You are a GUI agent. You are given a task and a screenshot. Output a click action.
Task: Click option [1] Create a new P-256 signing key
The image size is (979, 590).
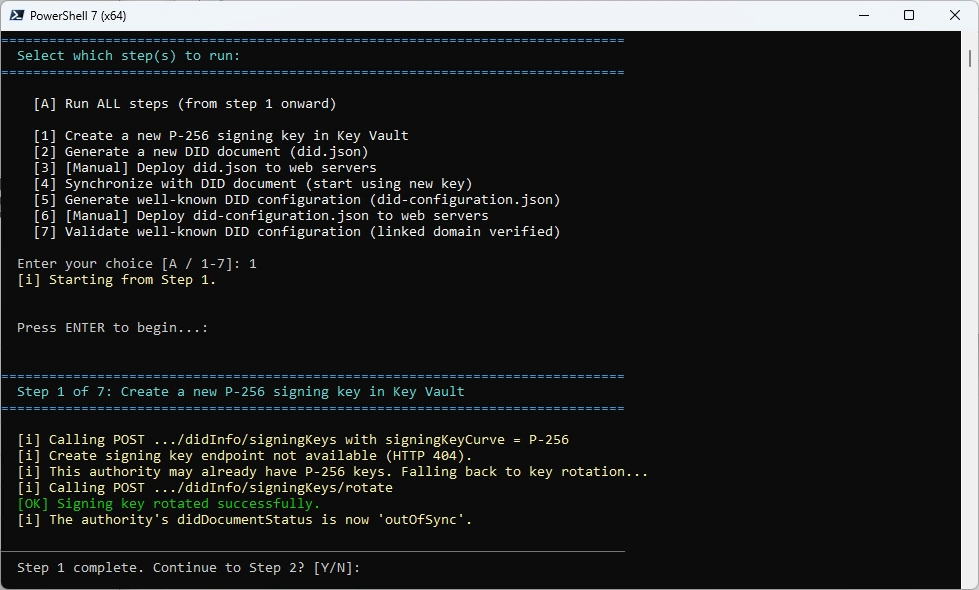tap(220, 136)
